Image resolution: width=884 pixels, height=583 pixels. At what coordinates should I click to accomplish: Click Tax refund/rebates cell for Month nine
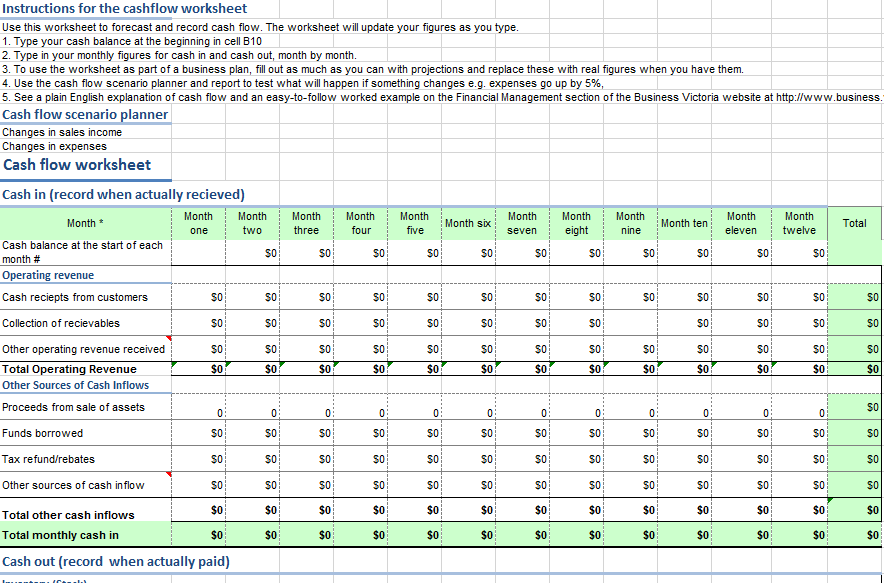pyautogui.click(x=630, y=459)
